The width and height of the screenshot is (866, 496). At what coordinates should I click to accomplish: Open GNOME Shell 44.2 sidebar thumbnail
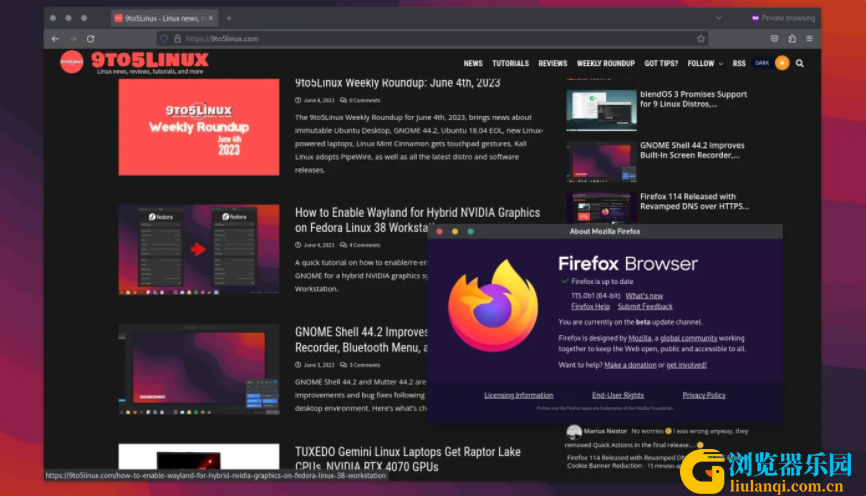(601, 161)
